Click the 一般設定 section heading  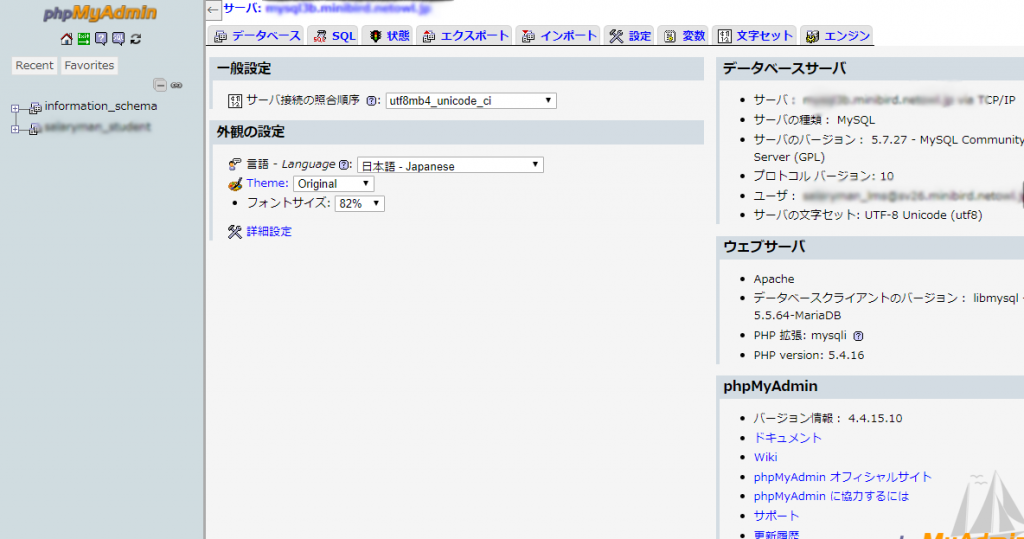click(x=244, y=69)
